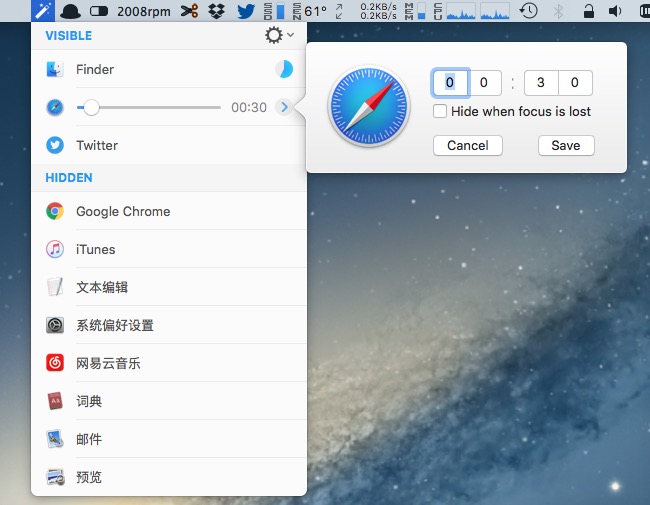Open the gear settings dropdown

[x=279, y=35]
